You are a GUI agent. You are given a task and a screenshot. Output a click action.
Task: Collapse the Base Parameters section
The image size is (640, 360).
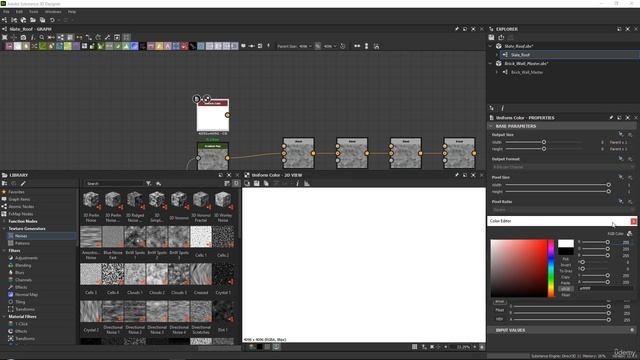coord(491,126)
